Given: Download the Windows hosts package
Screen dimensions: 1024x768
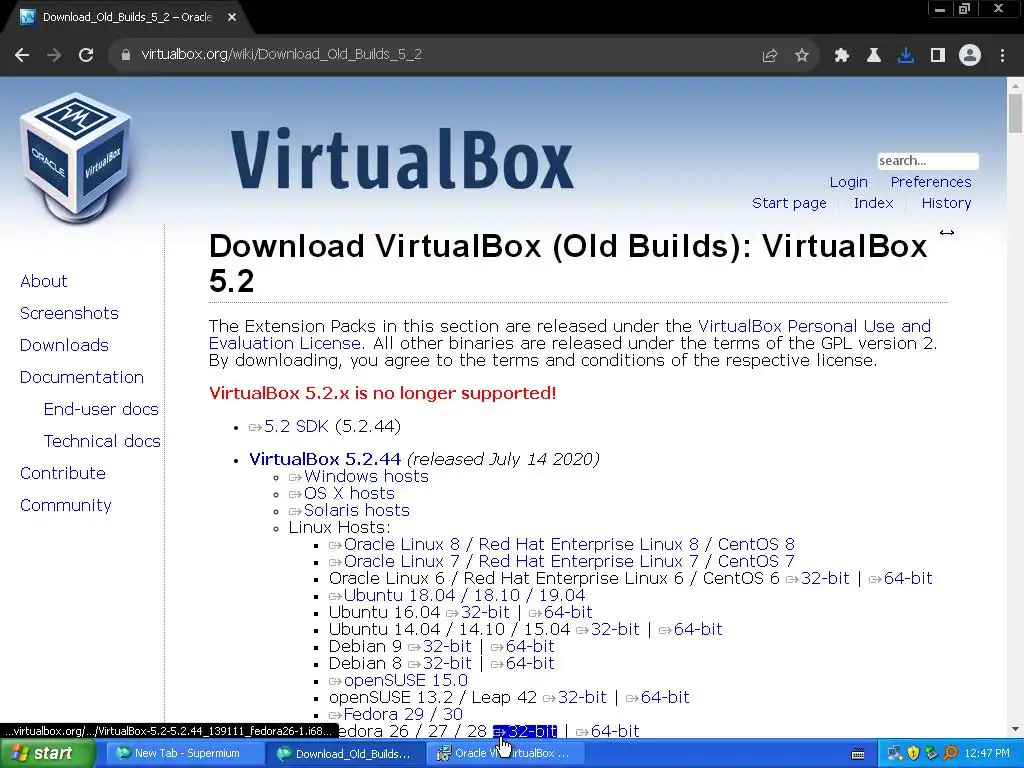Looking at the screenshot, I should coord(366,477).
